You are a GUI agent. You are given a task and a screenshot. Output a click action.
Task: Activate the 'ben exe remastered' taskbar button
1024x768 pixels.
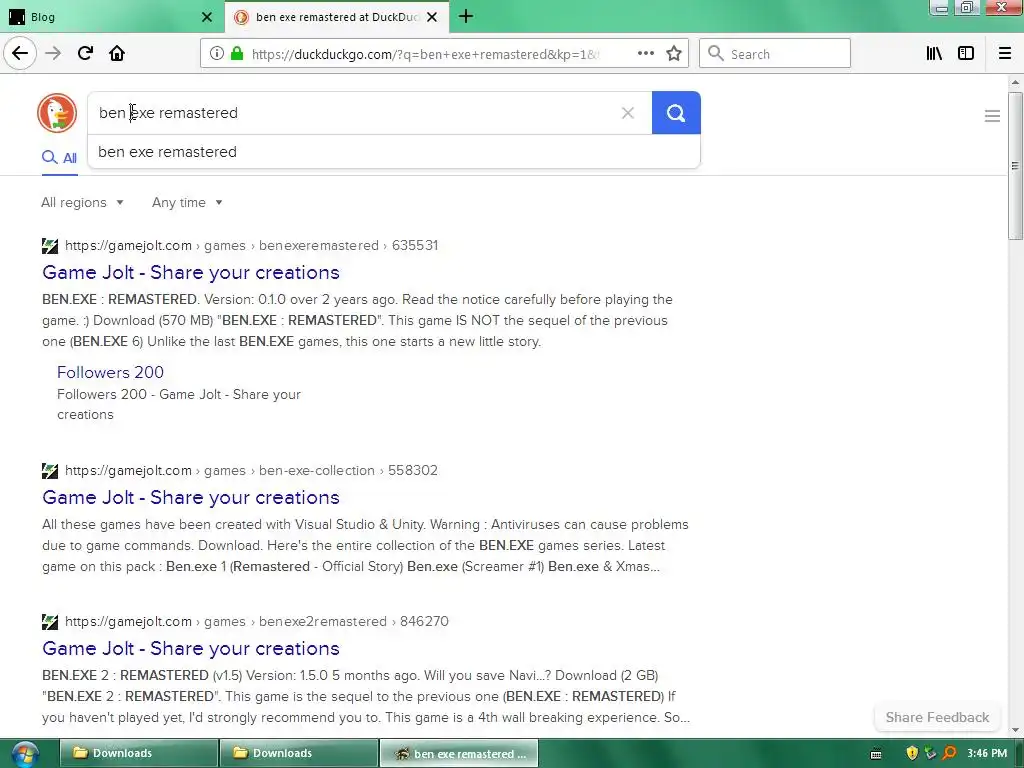click(x=459, y=754)
